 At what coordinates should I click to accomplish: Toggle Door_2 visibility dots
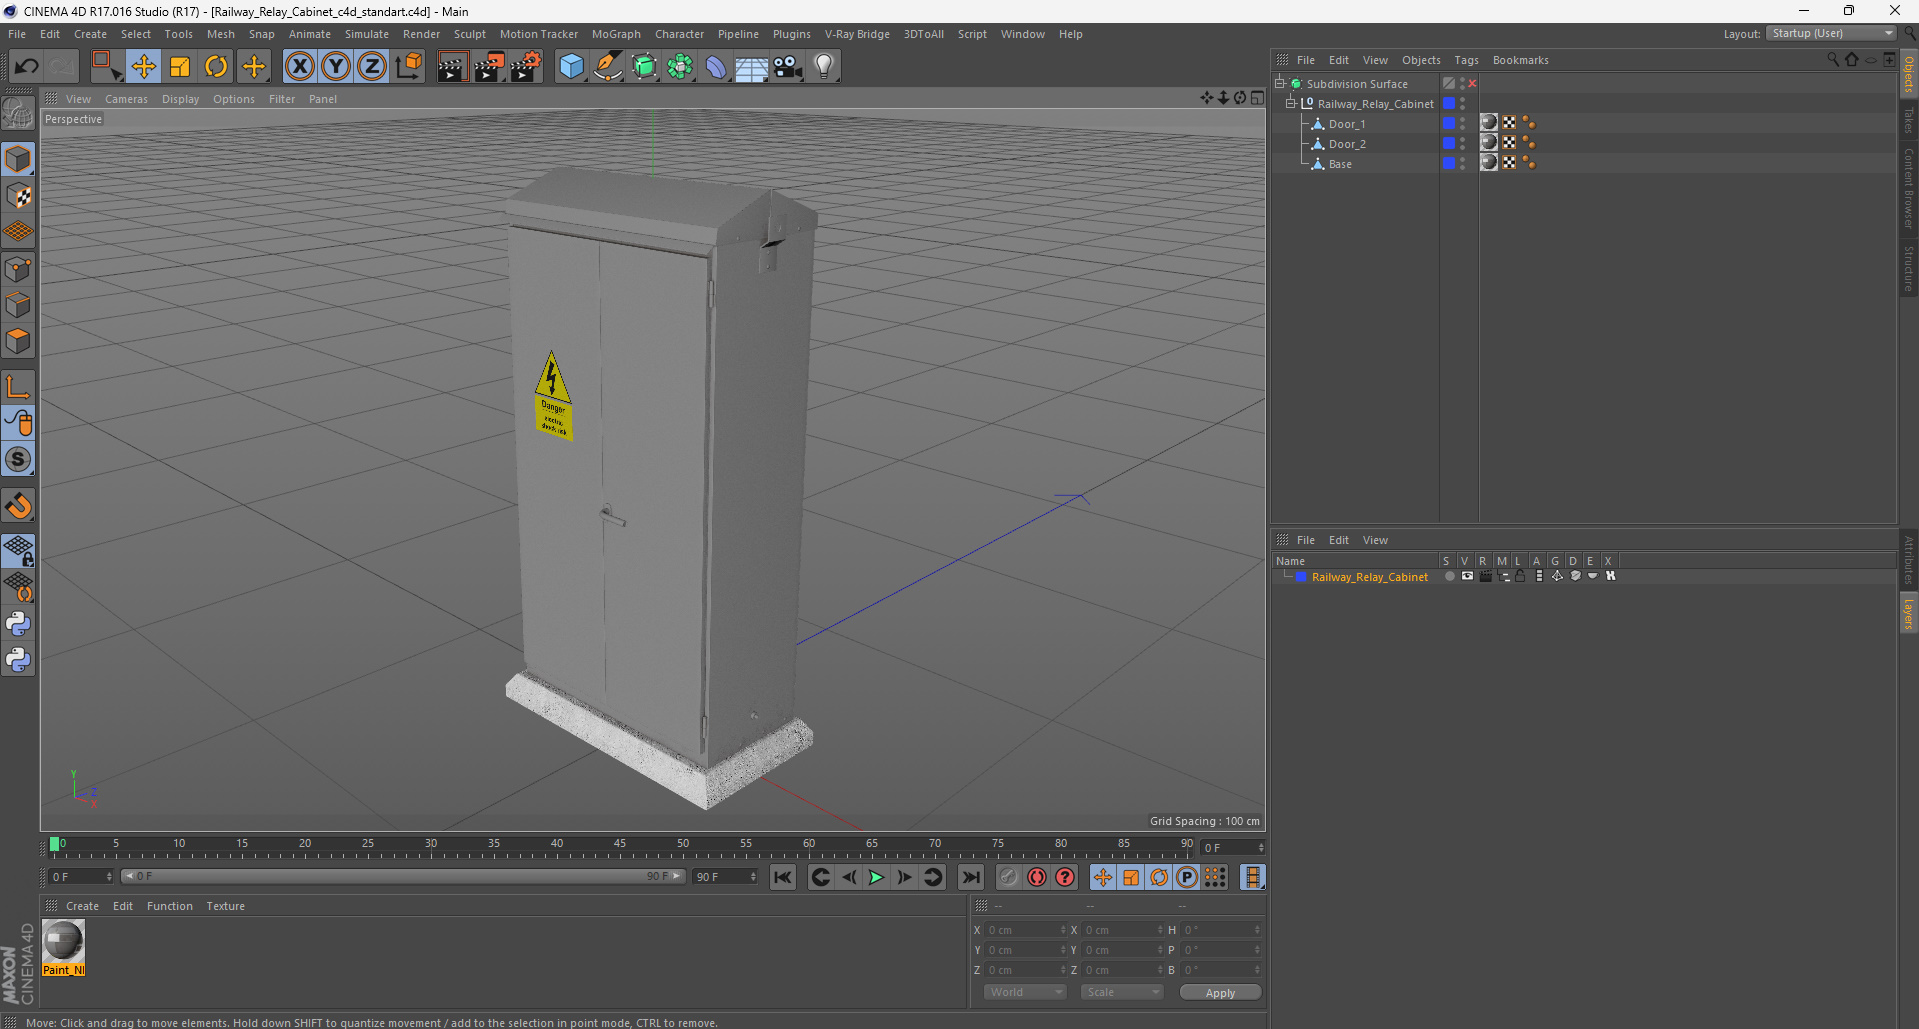[x=1462, y=144]
